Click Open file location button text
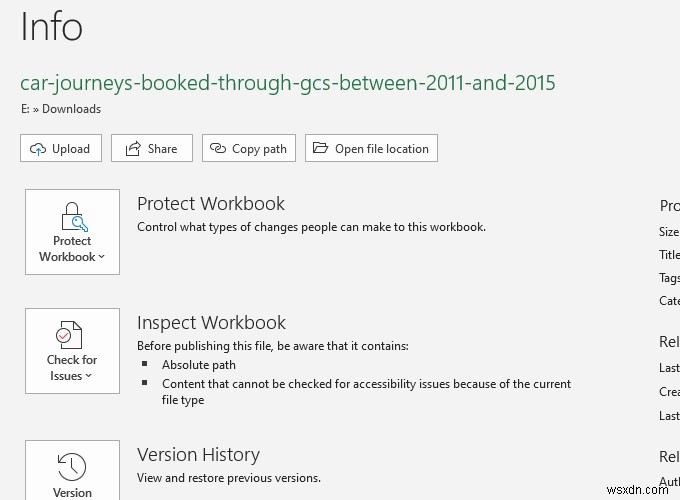 click(x=382, y=149)
